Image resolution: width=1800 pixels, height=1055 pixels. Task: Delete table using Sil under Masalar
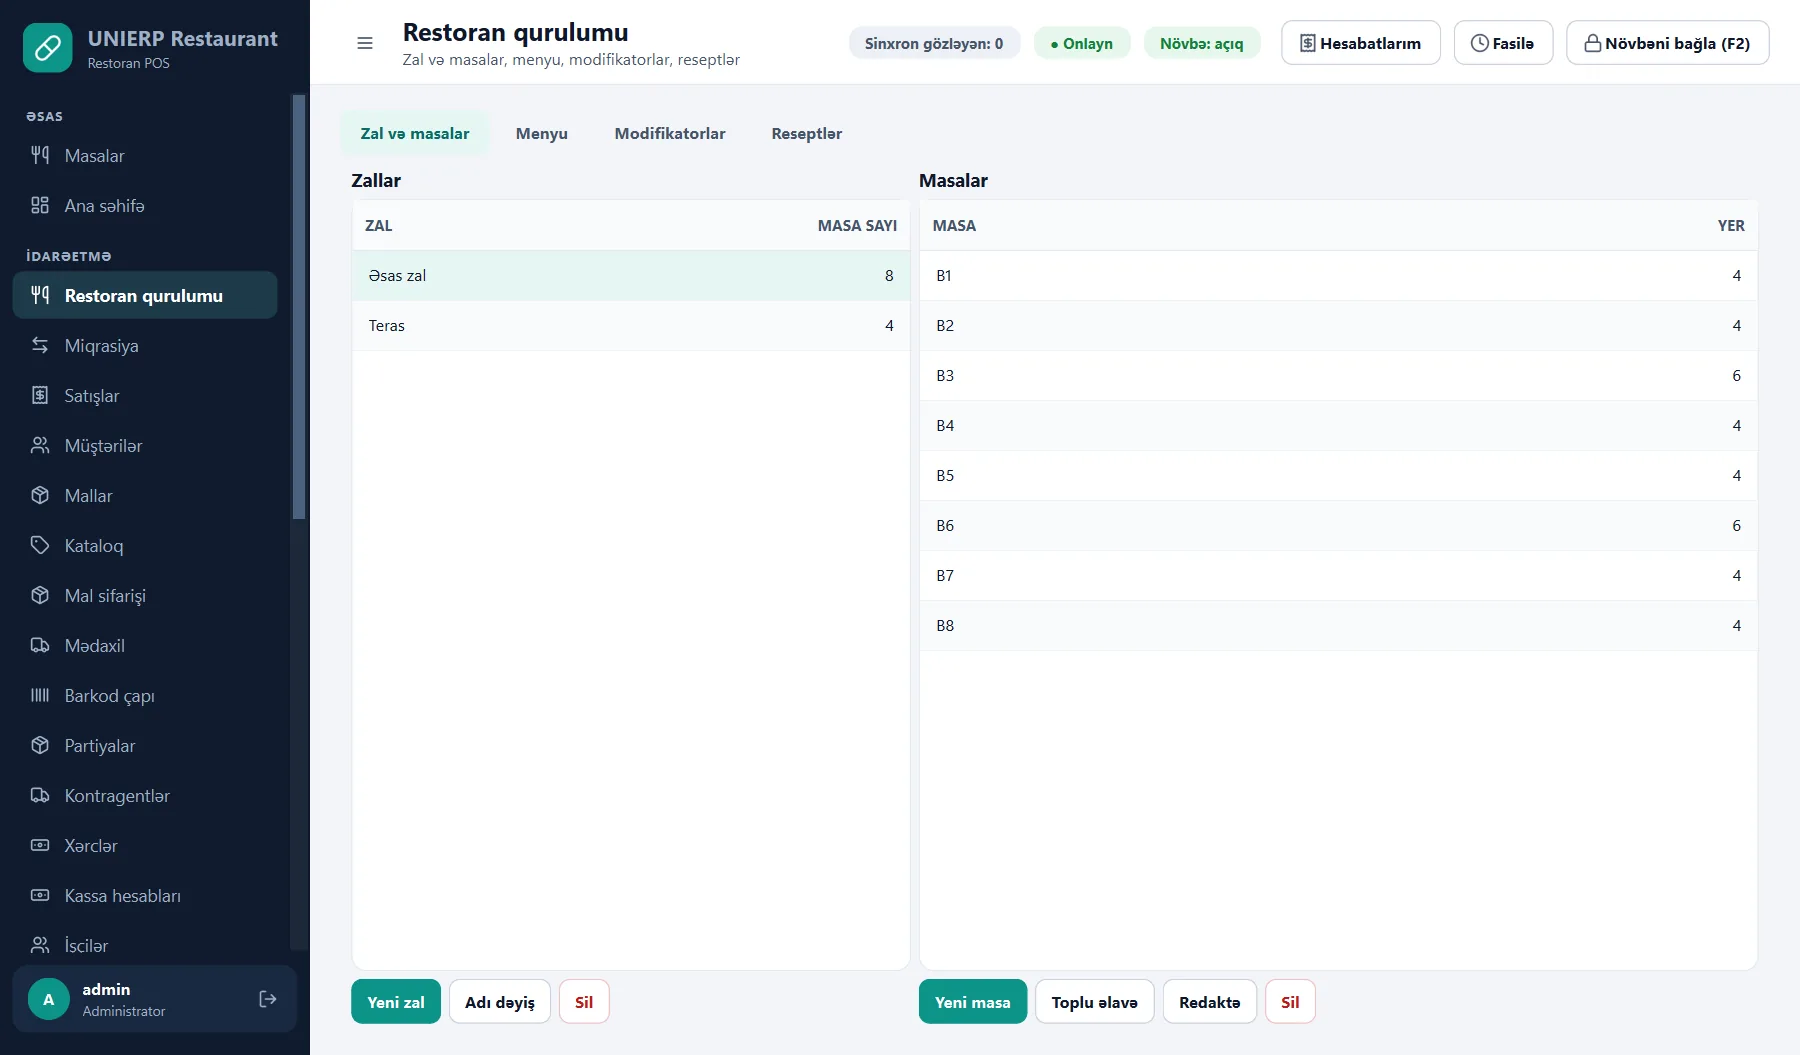click(x=1291, y=1002)
